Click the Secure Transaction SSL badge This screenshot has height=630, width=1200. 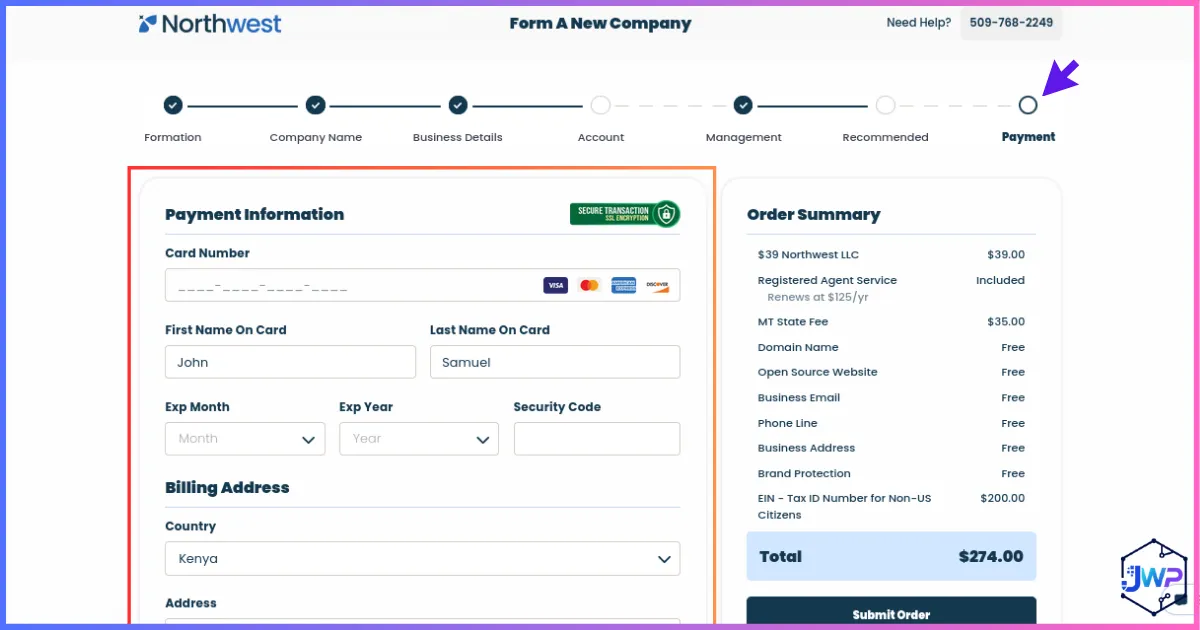[625, 214]
